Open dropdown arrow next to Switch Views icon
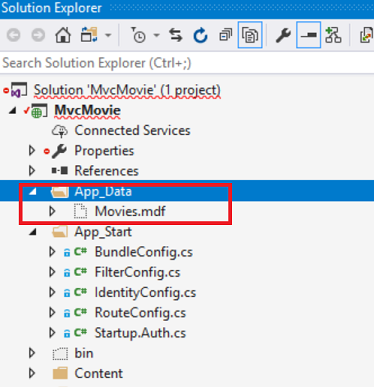Image resolution: width=374 pixels, height=387 pixels. 108,35
